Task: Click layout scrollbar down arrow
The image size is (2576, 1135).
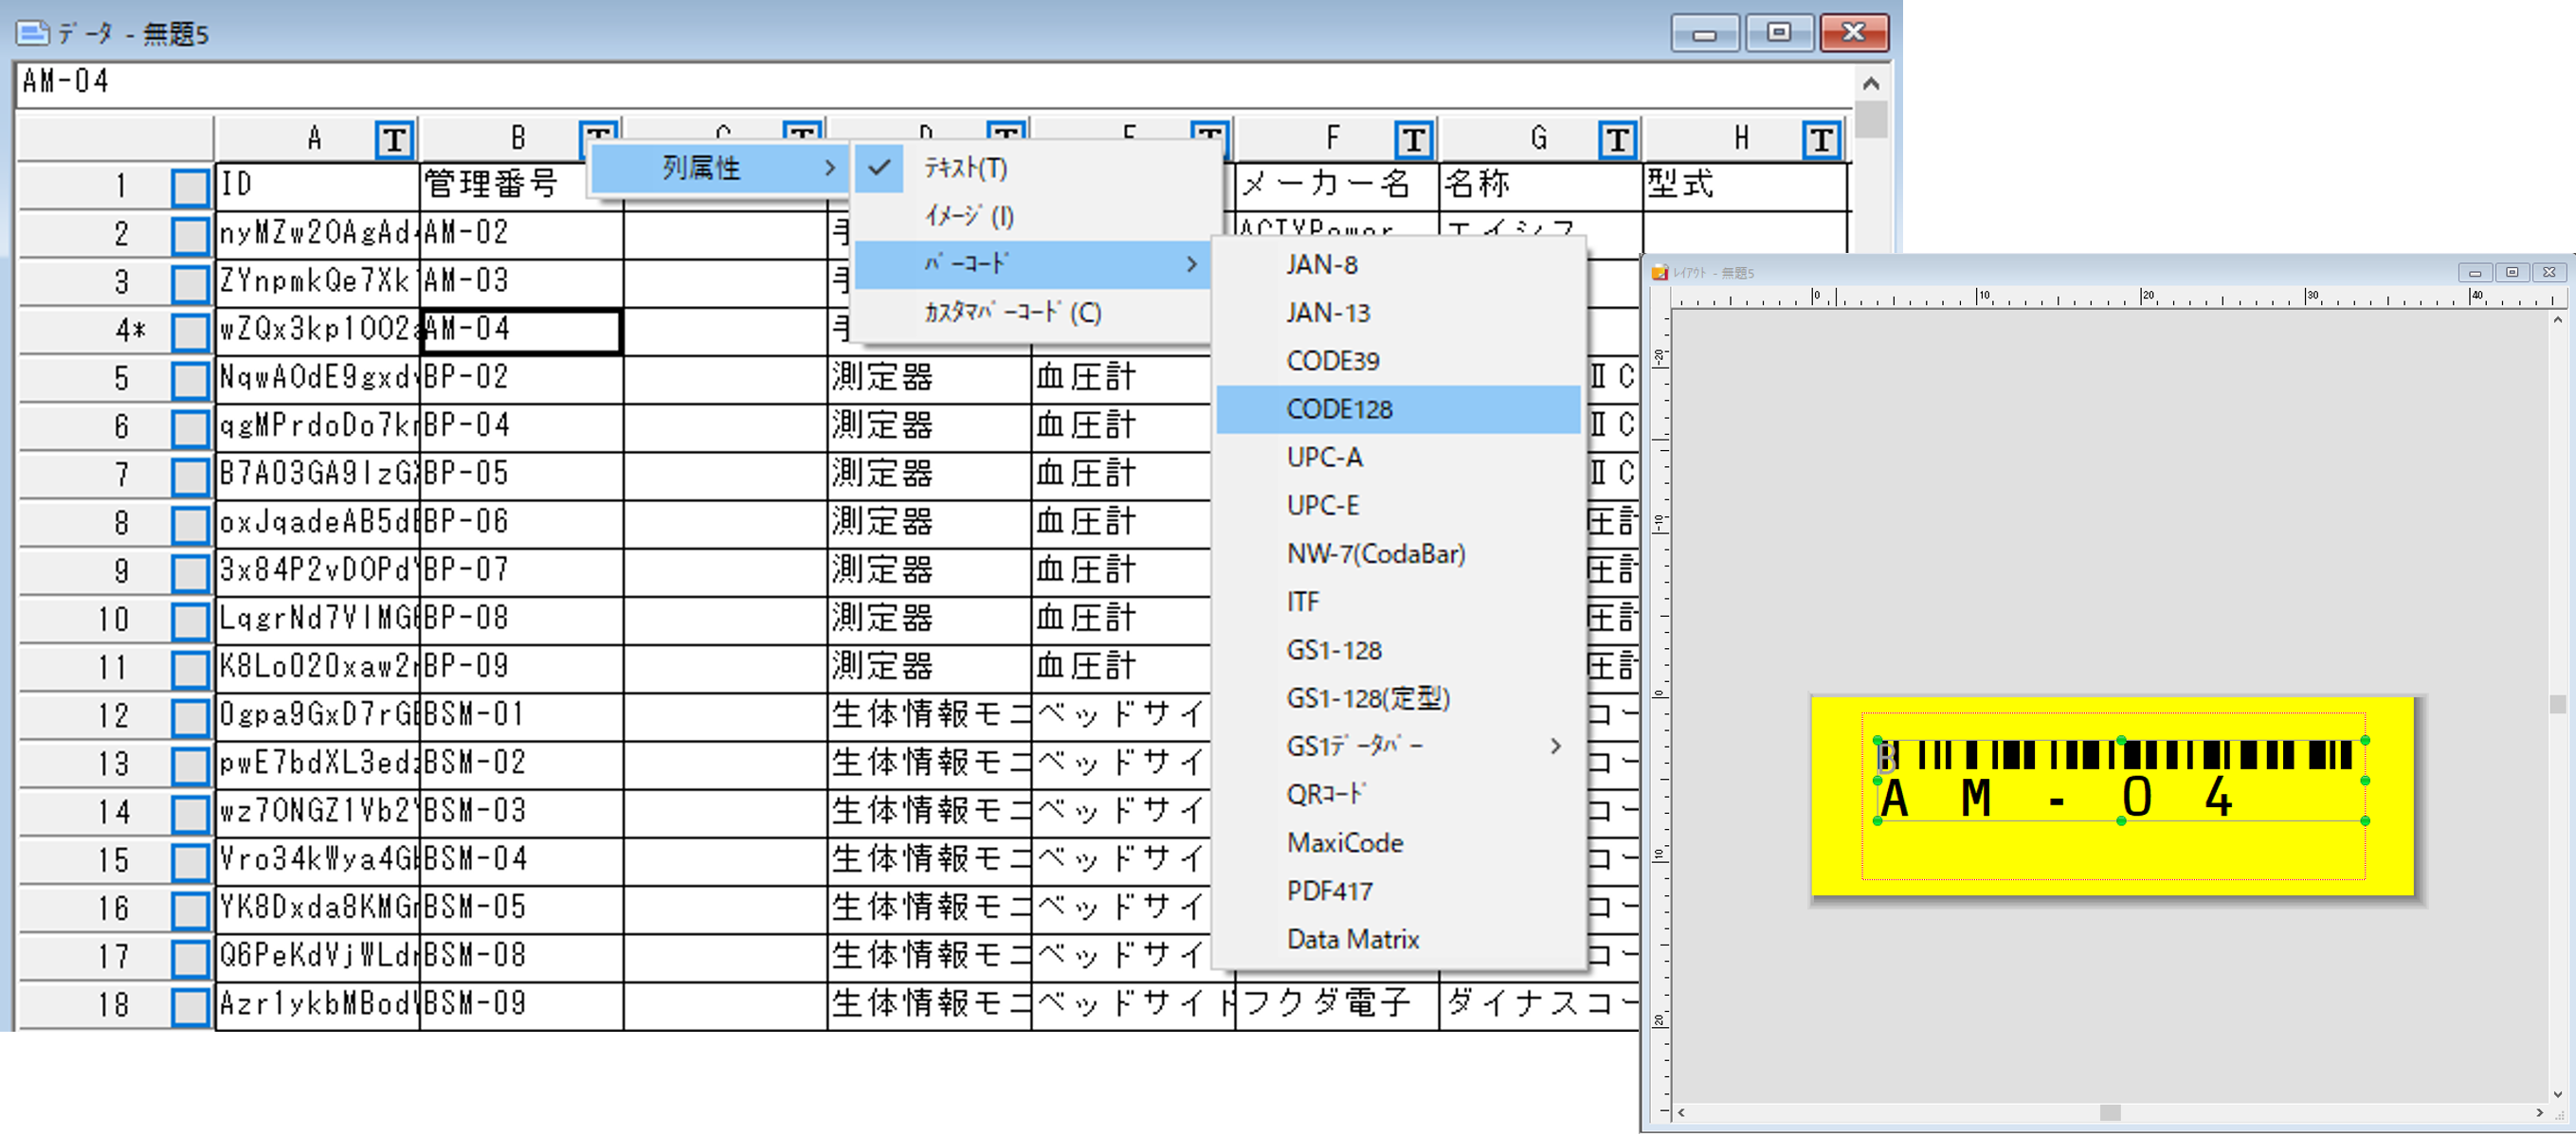Action: 2557,1094
